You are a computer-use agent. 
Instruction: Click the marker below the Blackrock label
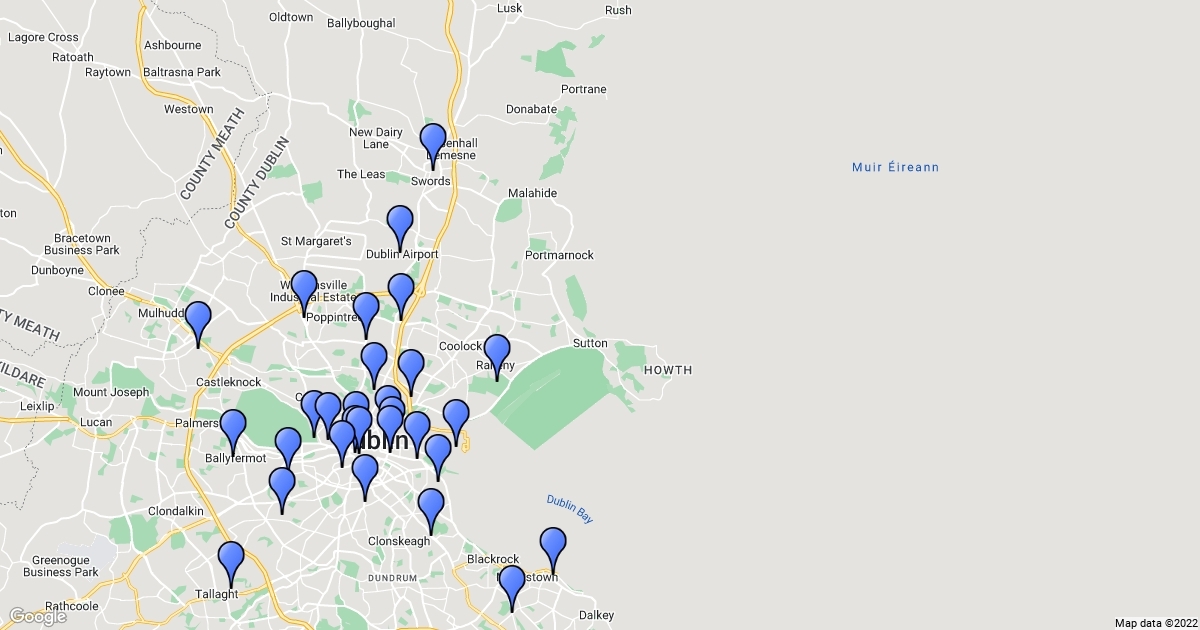(x=511, y=585)
